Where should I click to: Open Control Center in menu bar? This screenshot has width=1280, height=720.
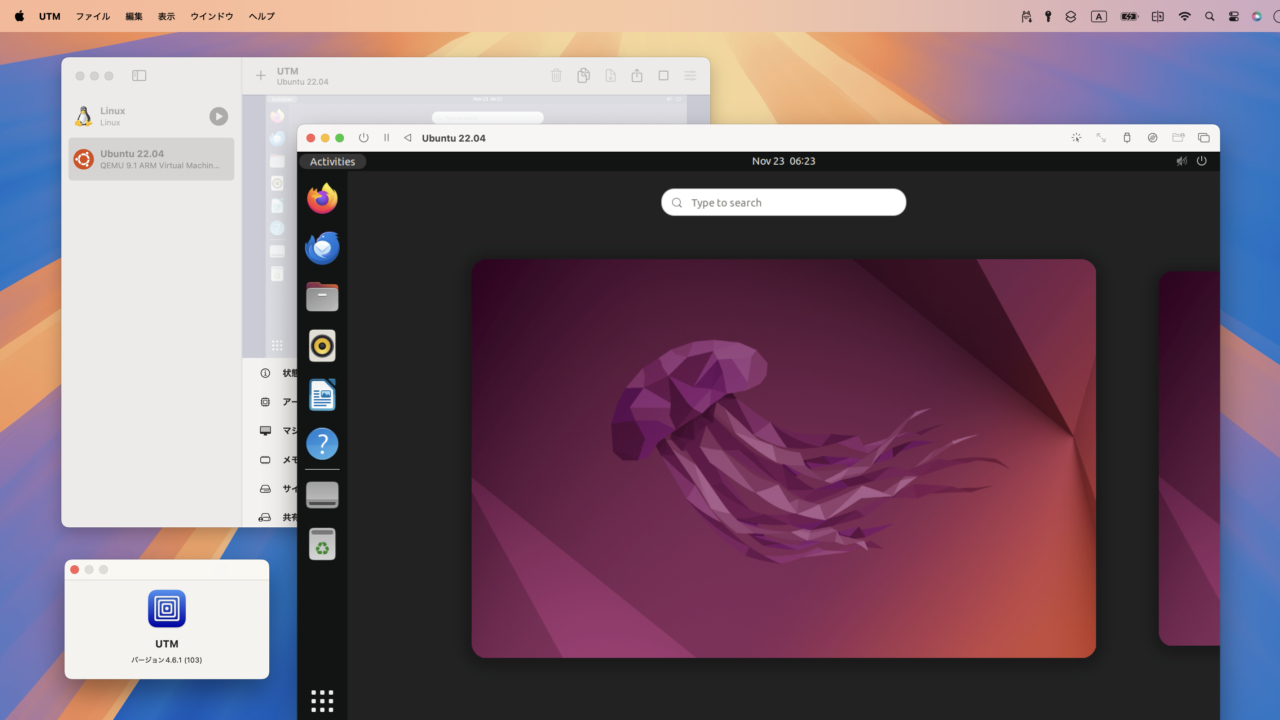click(1234, 16)
